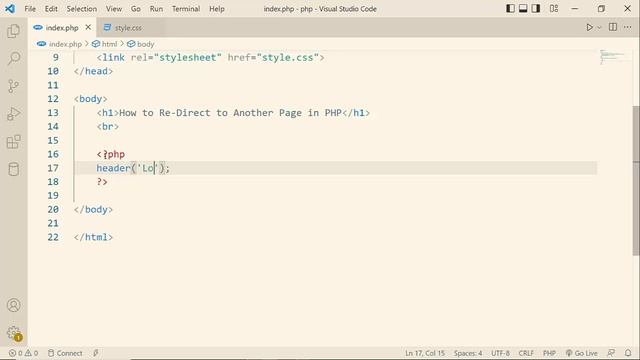
Task: Open the Search view in activity bar
Action: (x=13, y=58)
